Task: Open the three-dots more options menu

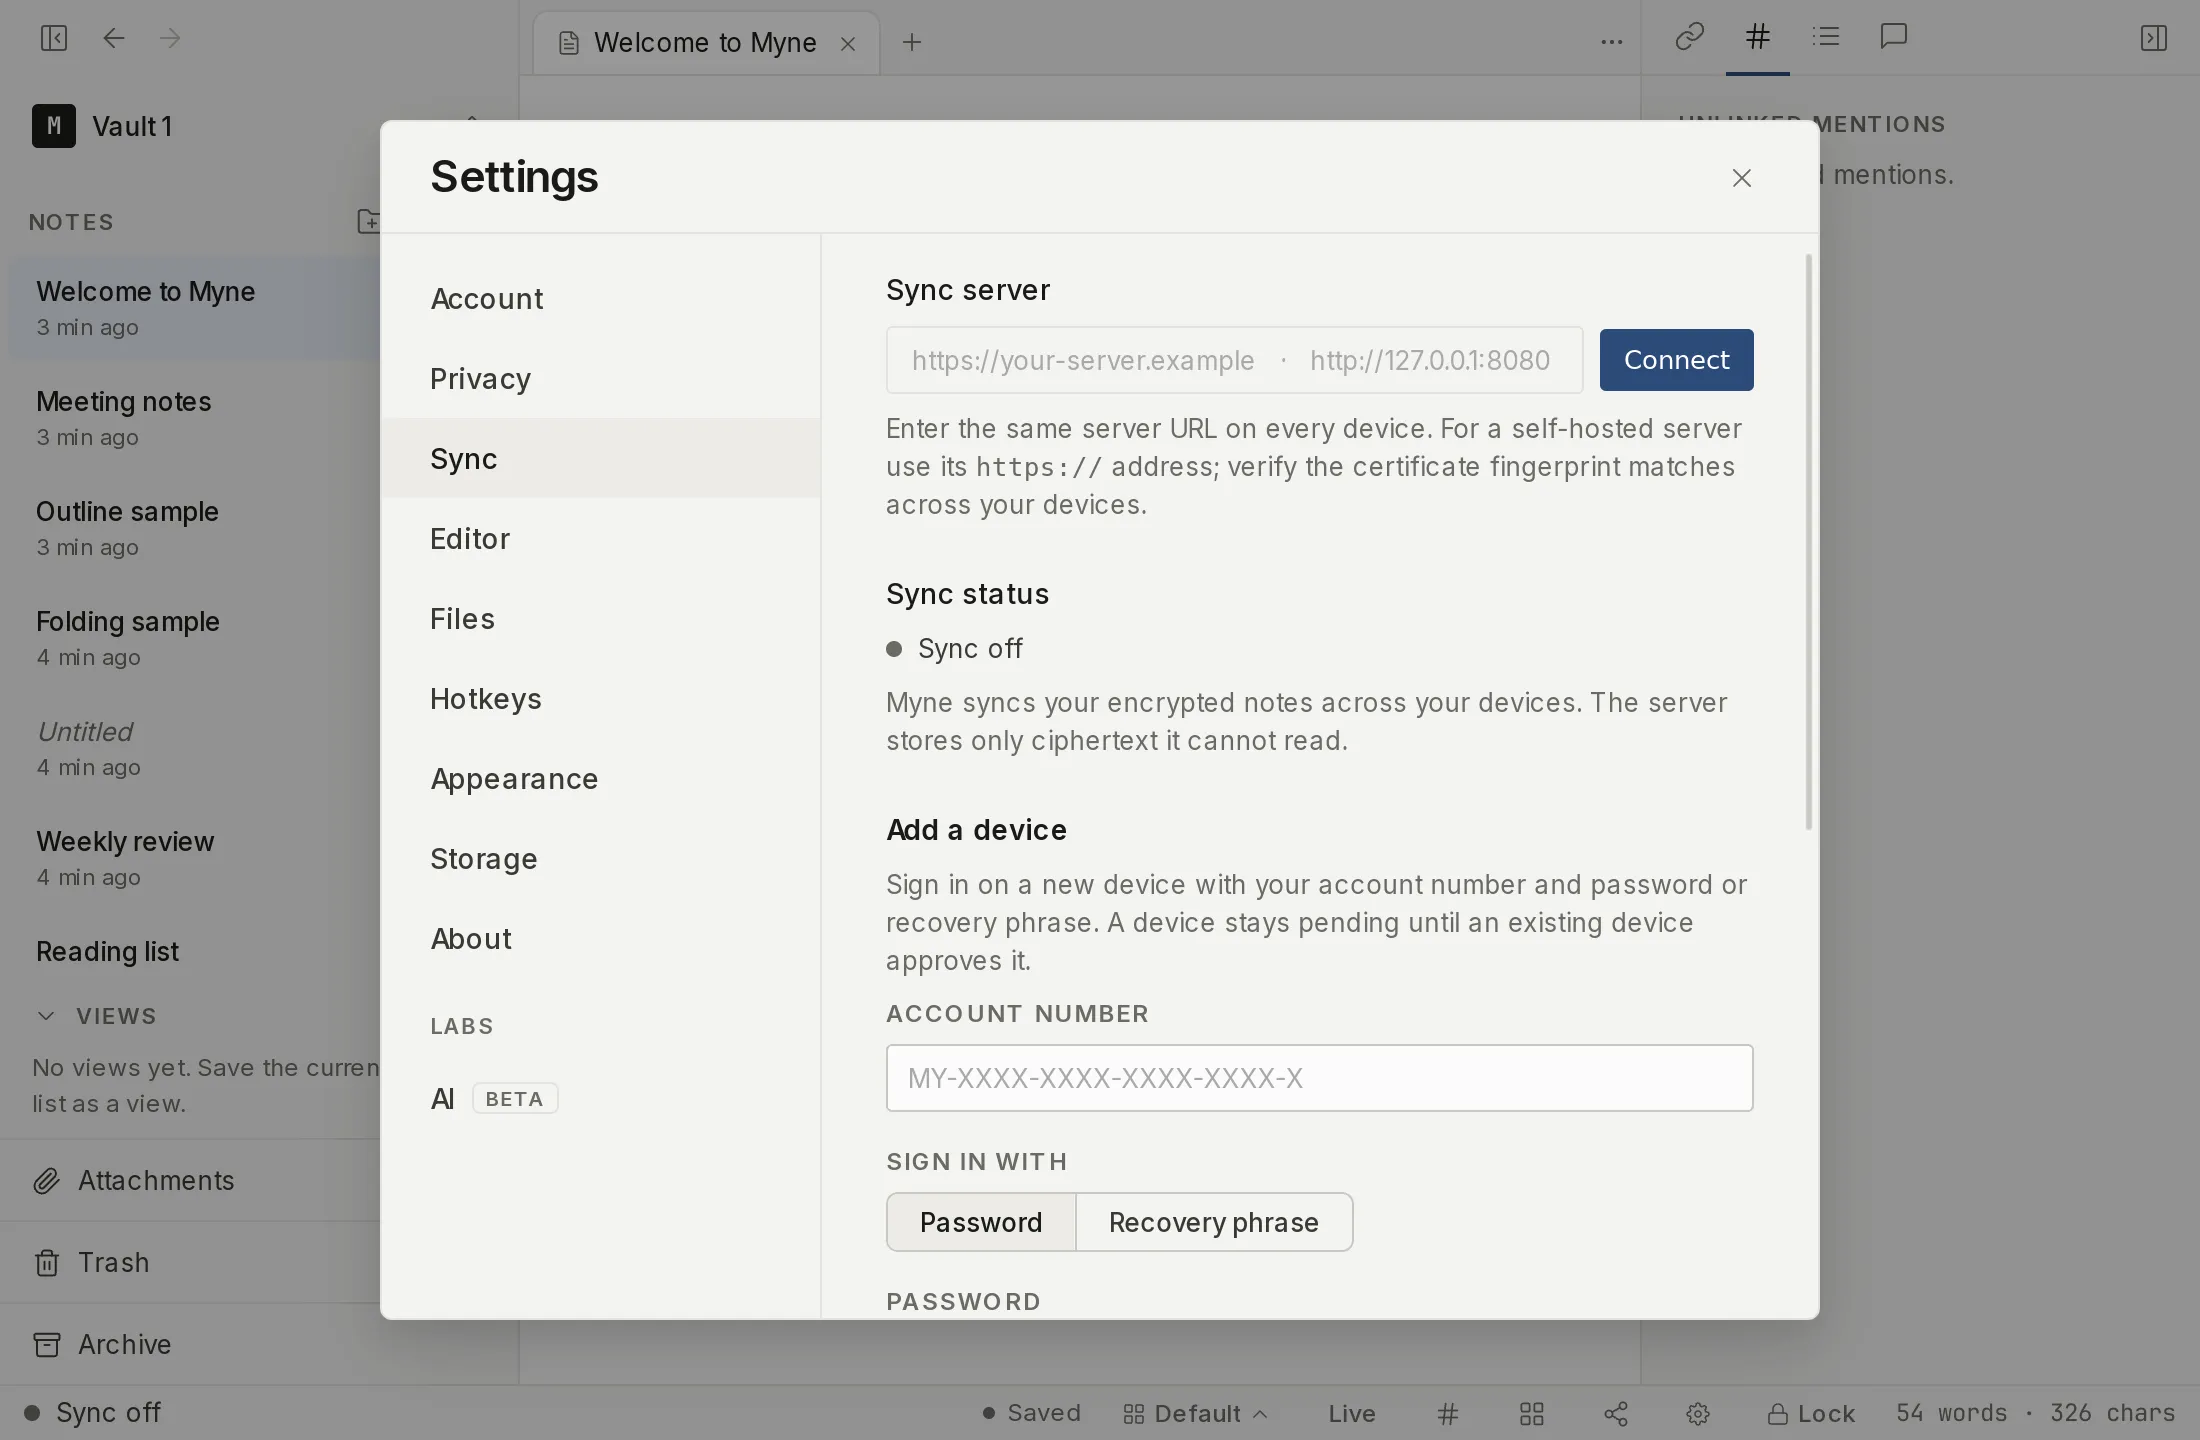Action: [x=1611, y=42]
